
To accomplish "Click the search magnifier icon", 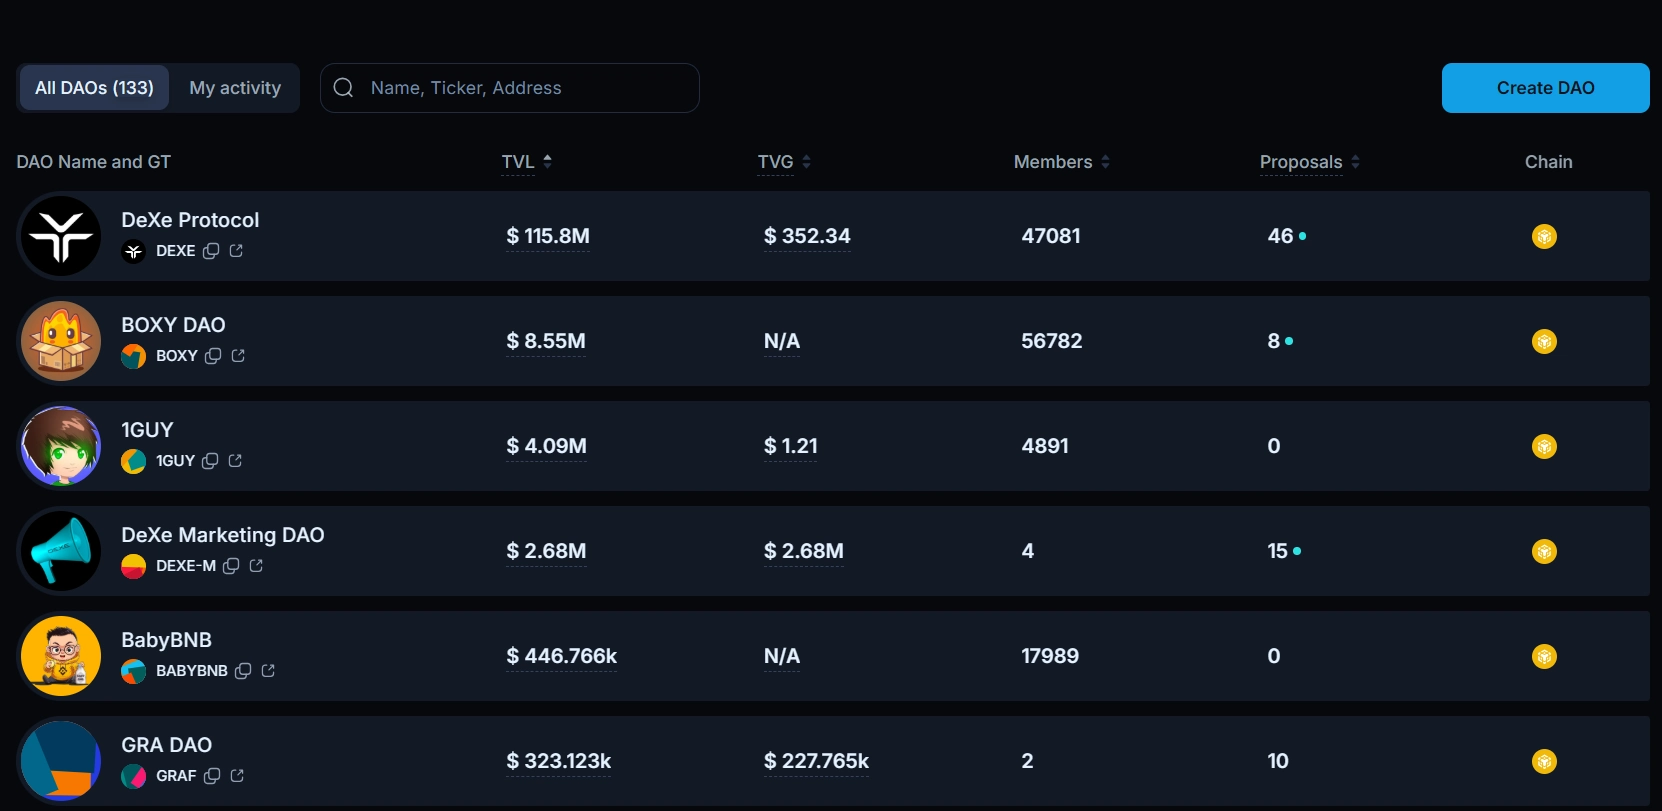I will (x=343, y=88).
